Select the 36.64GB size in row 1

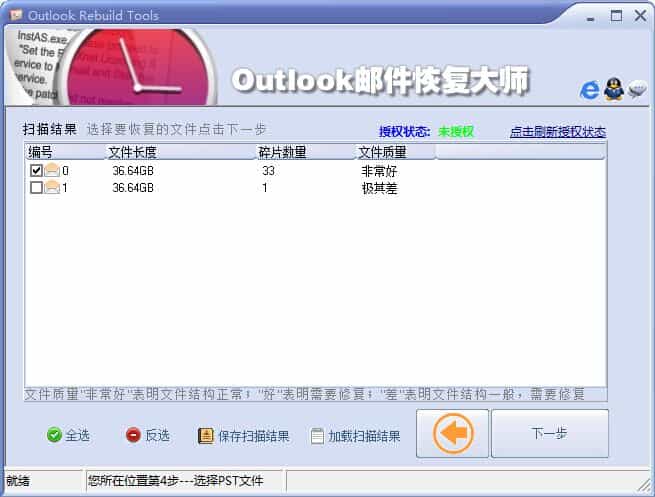click(133, 188)
